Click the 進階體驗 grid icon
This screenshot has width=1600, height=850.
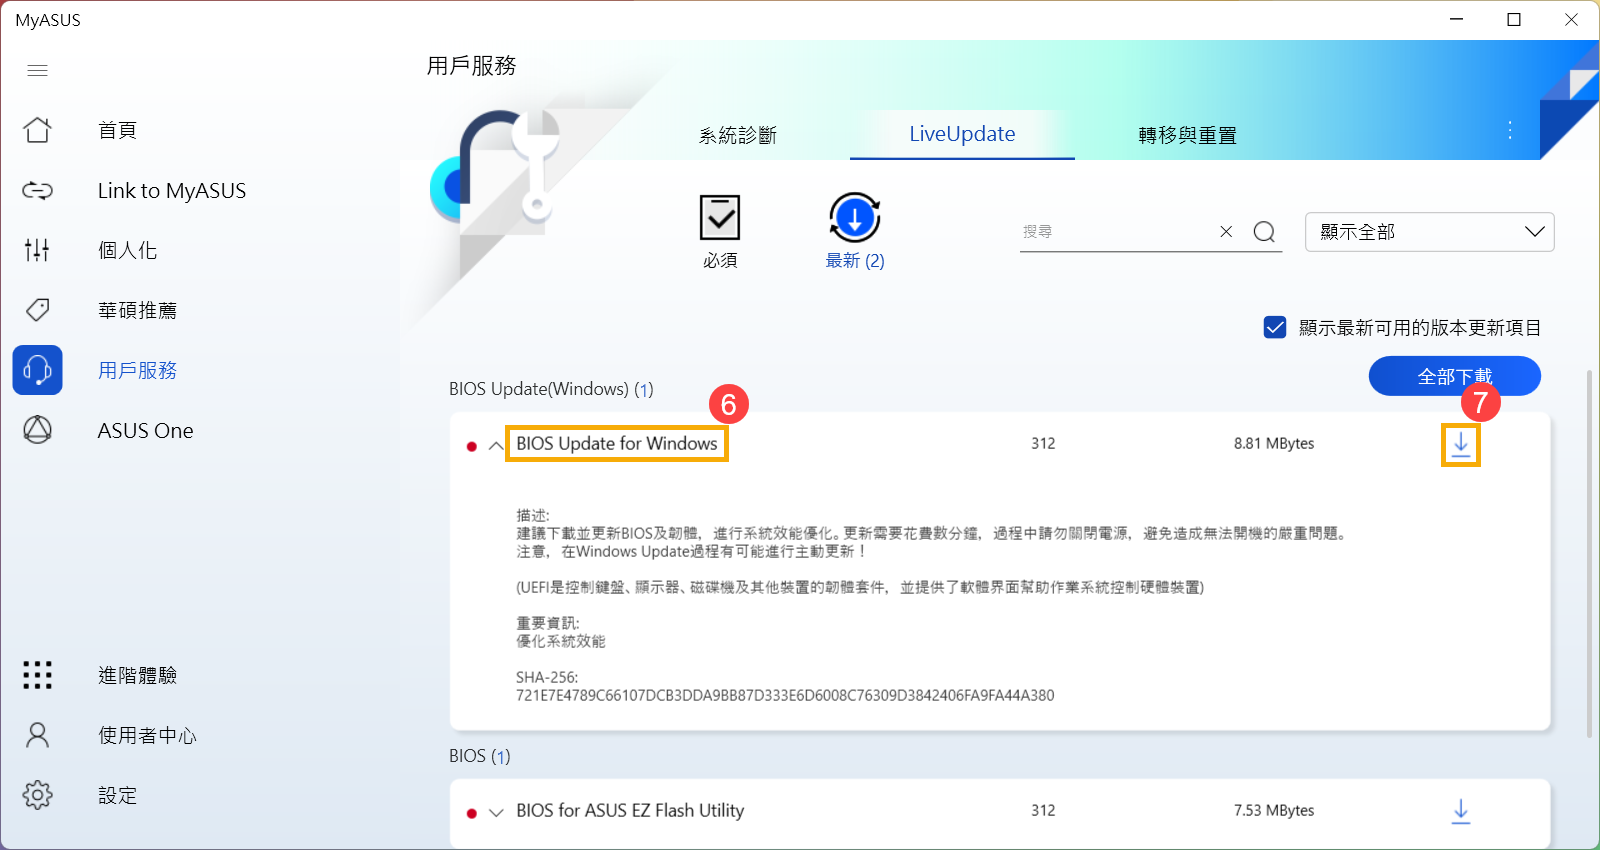[38, 675]
